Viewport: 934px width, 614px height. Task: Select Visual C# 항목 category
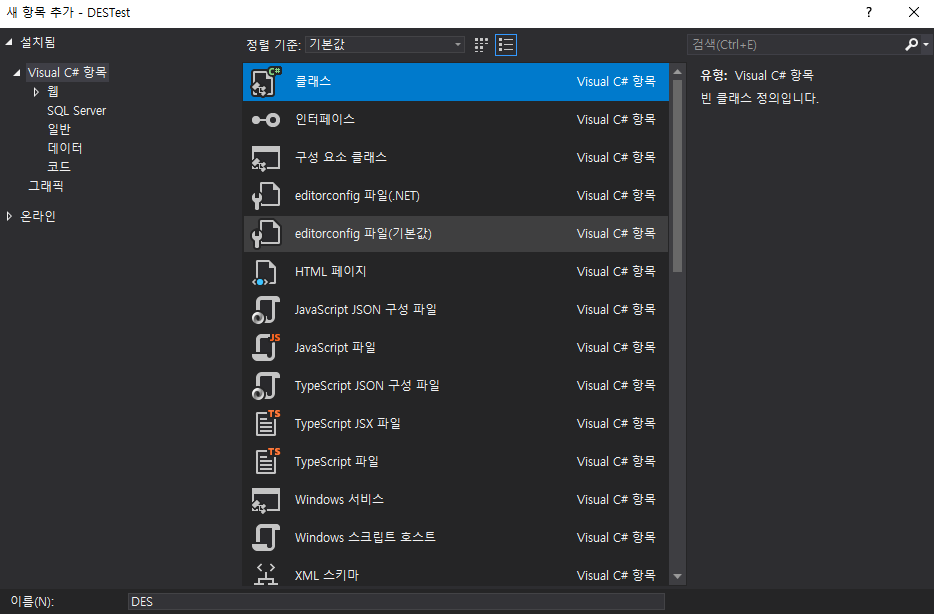click(x=67, y=73)
